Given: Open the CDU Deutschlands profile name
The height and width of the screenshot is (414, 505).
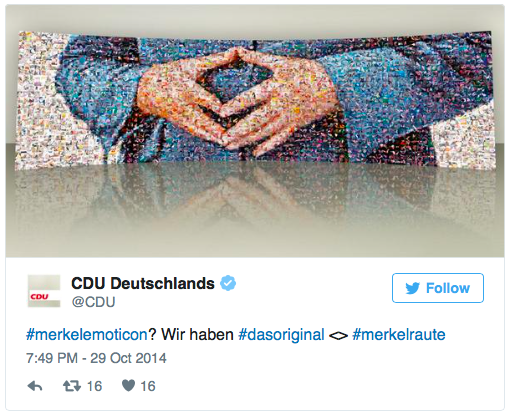Looking at the screenshot, I should click(143, 283).
